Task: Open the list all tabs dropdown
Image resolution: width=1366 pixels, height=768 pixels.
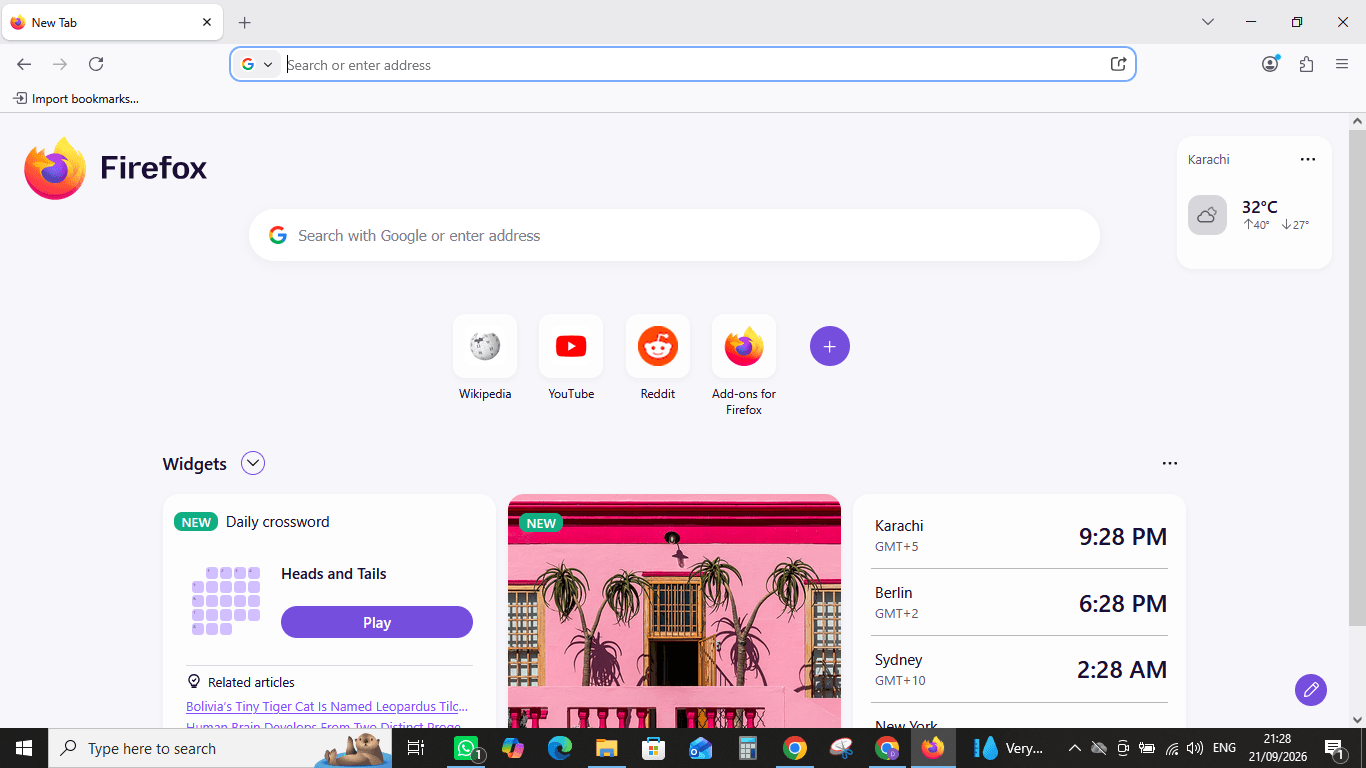Action: click(1208, 22)
